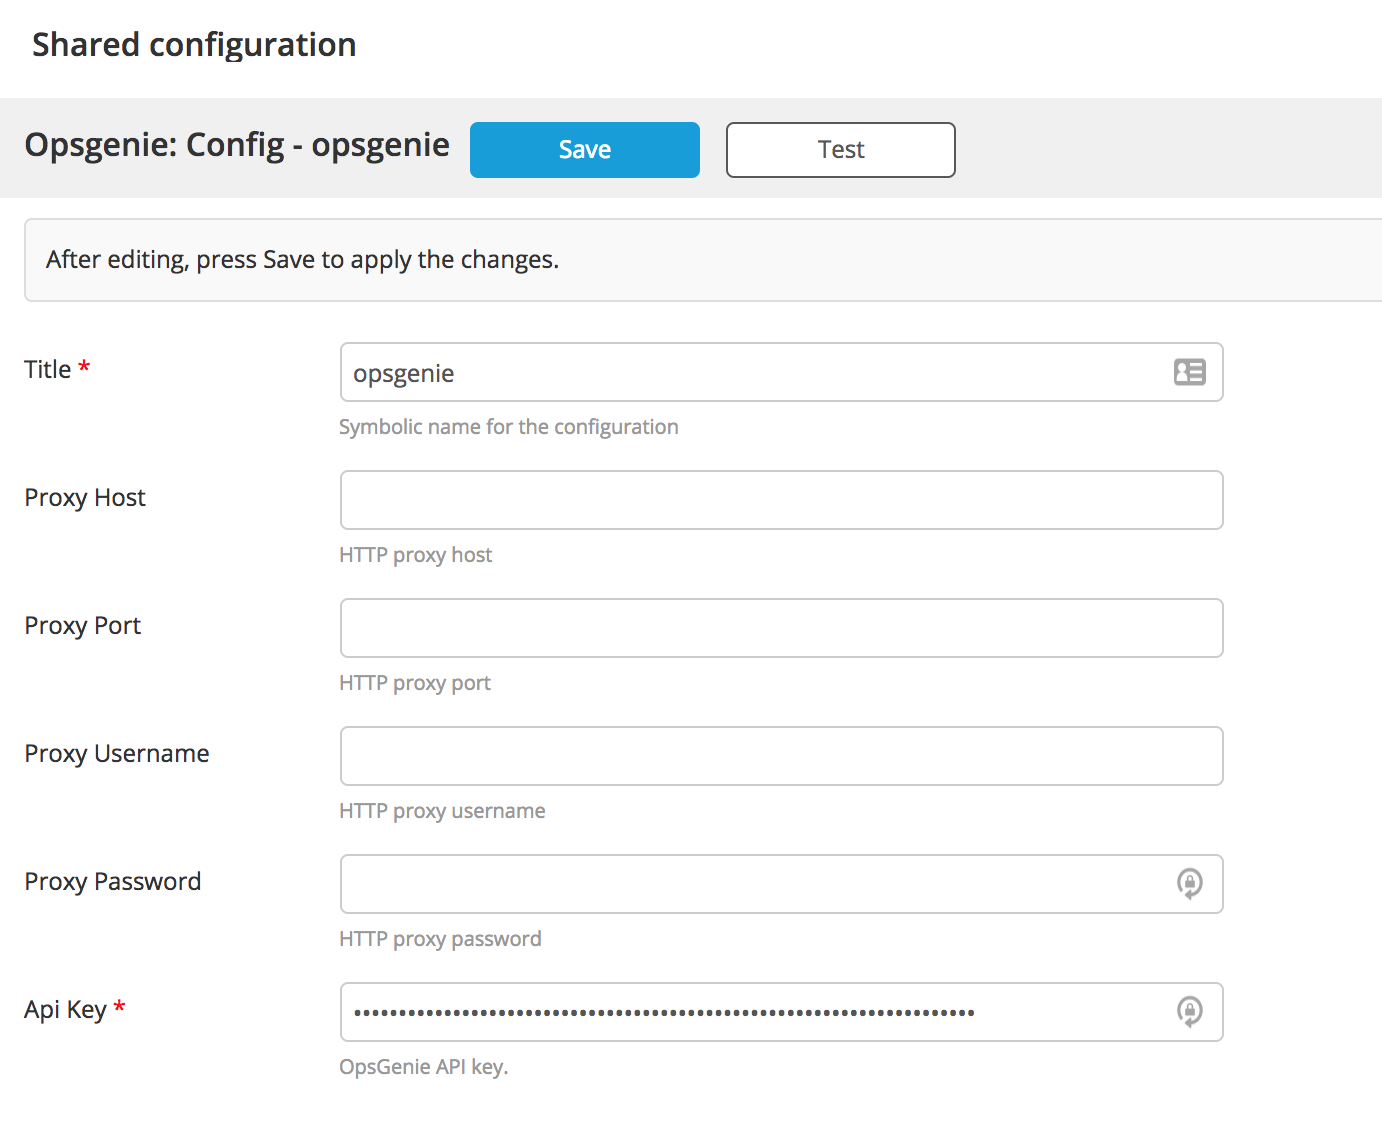
Task: Click the 'HTTP proxy host' hint text
Action: point(415,555)
